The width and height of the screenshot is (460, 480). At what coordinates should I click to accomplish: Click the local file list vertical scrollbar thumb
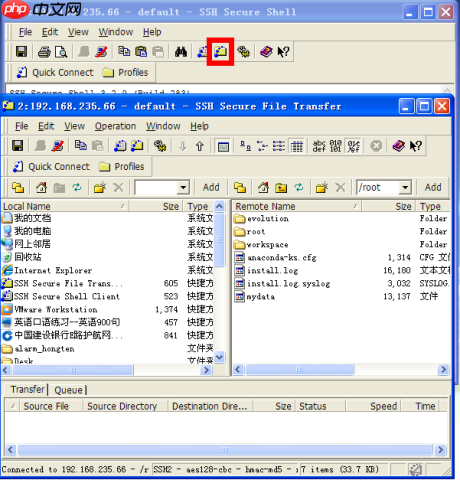point(219,239)
